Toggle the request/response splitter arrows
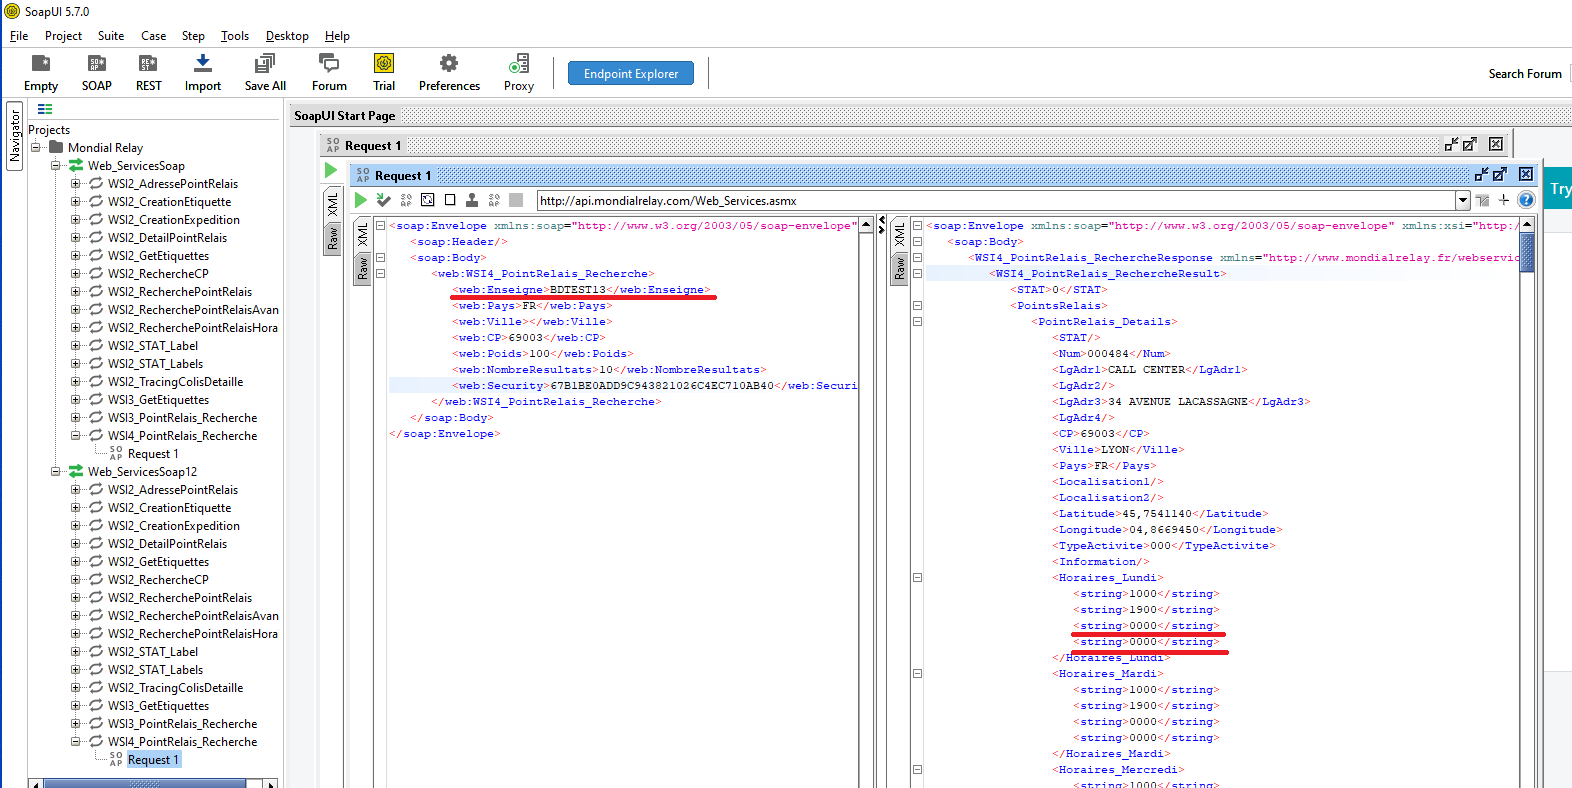This screenshot has height=788, width=1572. 881,226
